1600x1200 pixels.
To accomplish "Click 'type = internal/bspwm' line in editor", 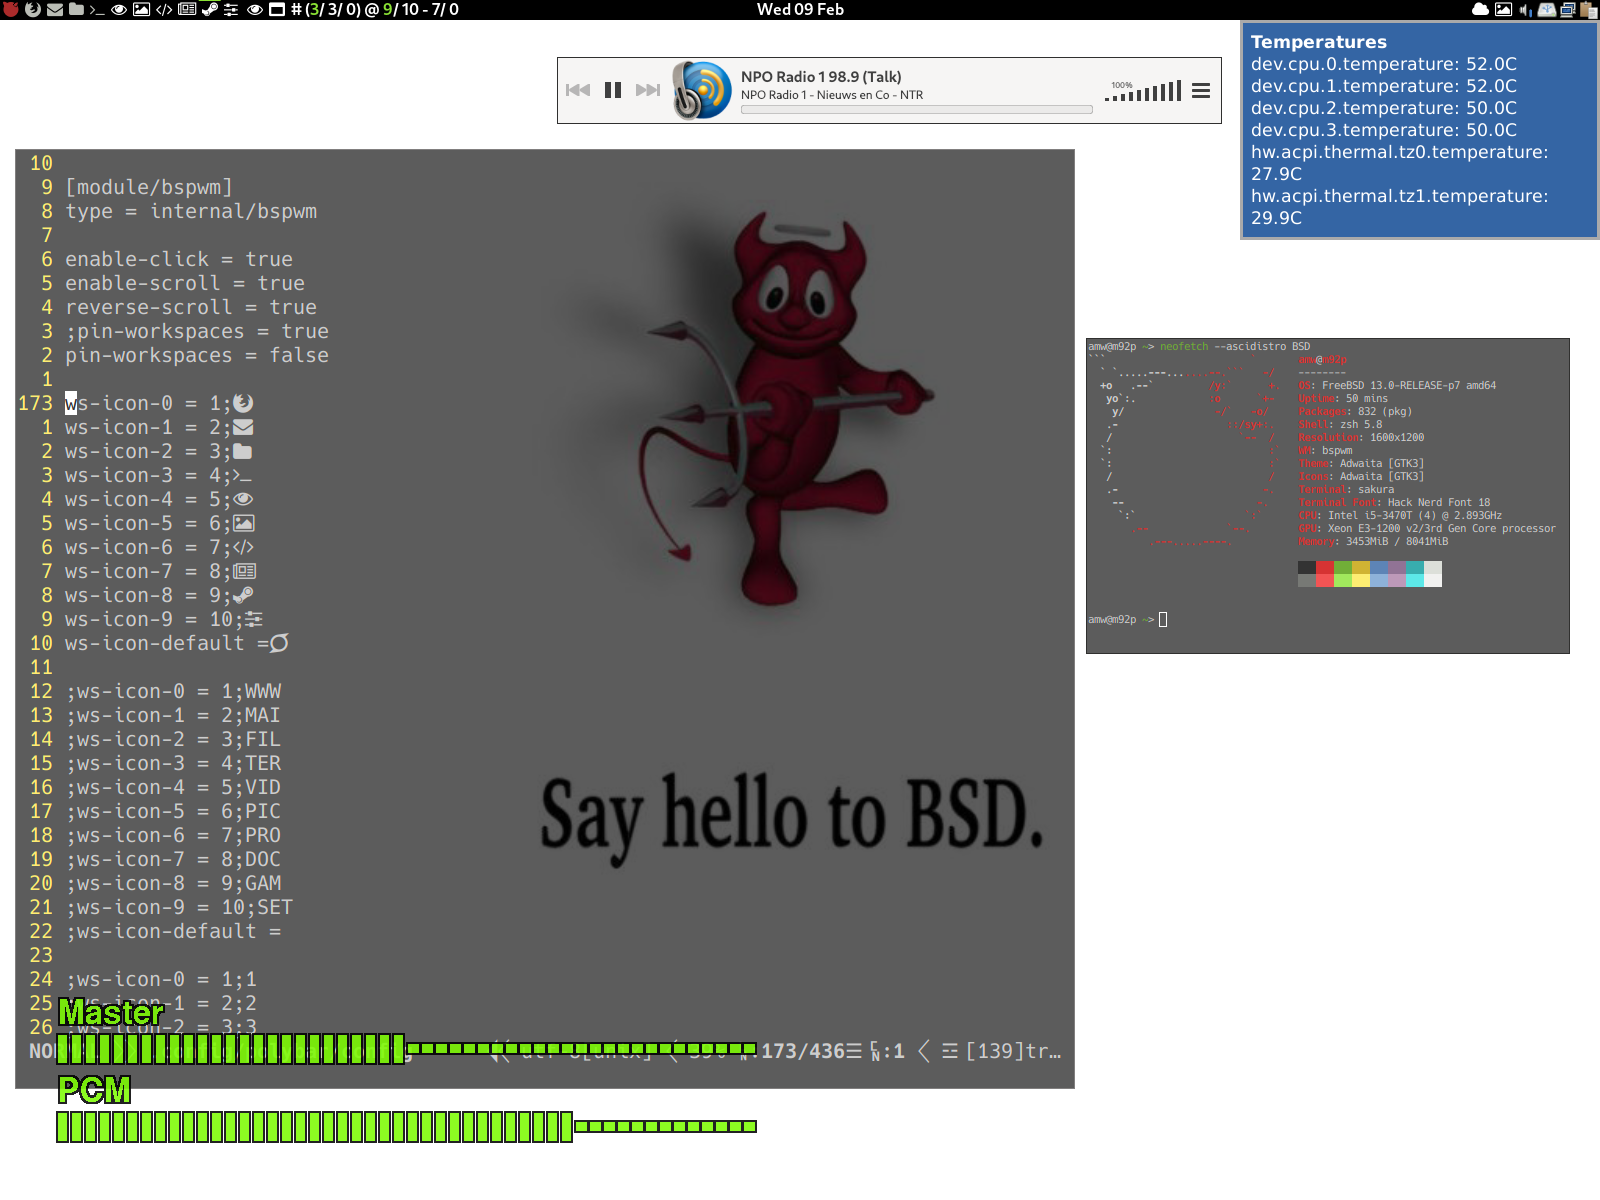I will click(191, 211).
